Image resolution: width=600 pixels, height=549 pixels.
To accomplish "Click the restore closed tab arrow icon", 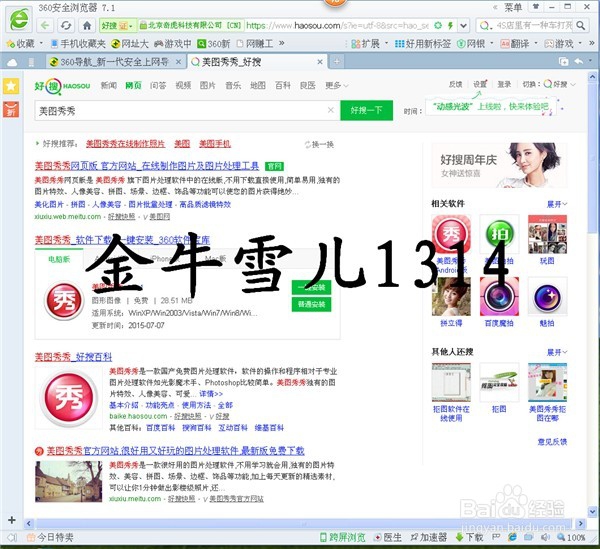I will coord(579,61).
